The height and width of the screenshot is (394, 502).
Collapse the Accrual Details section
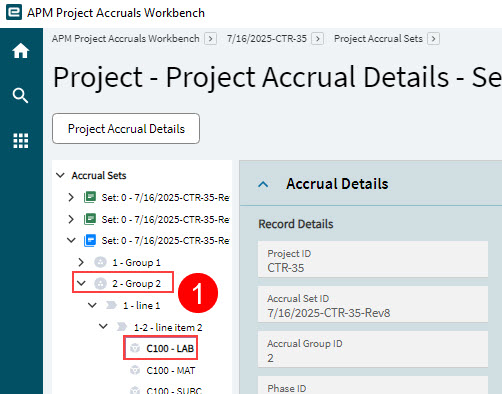coord(263,184)
